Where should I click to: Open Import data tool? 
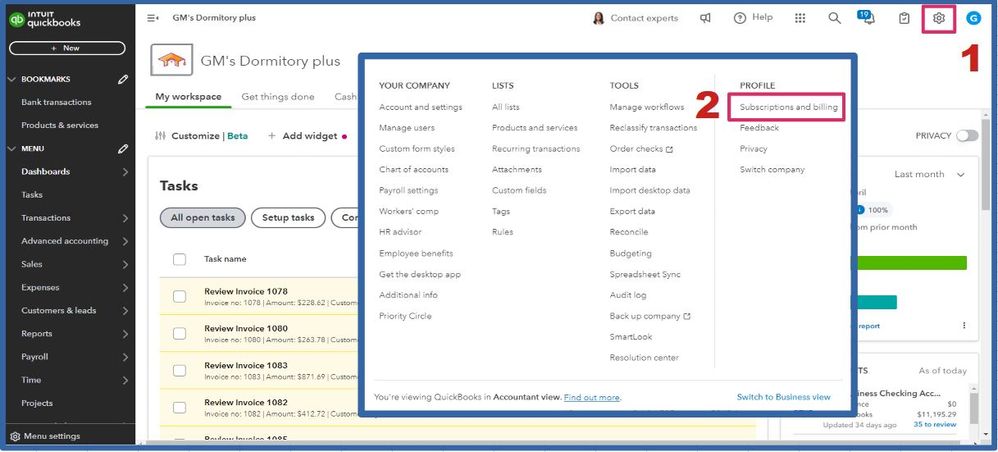(633, 169)
